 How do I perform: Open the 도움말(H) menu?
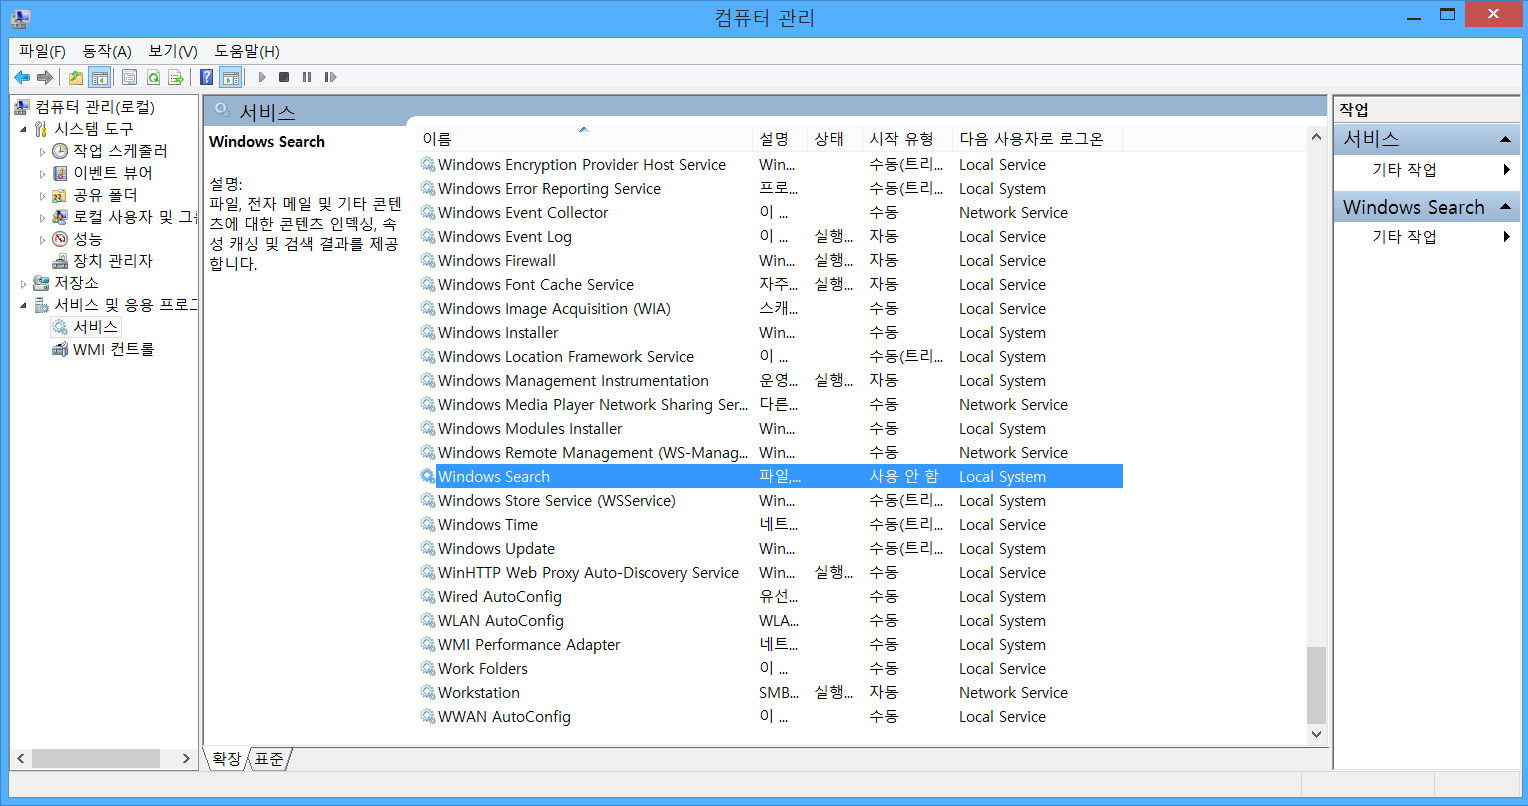247,51
